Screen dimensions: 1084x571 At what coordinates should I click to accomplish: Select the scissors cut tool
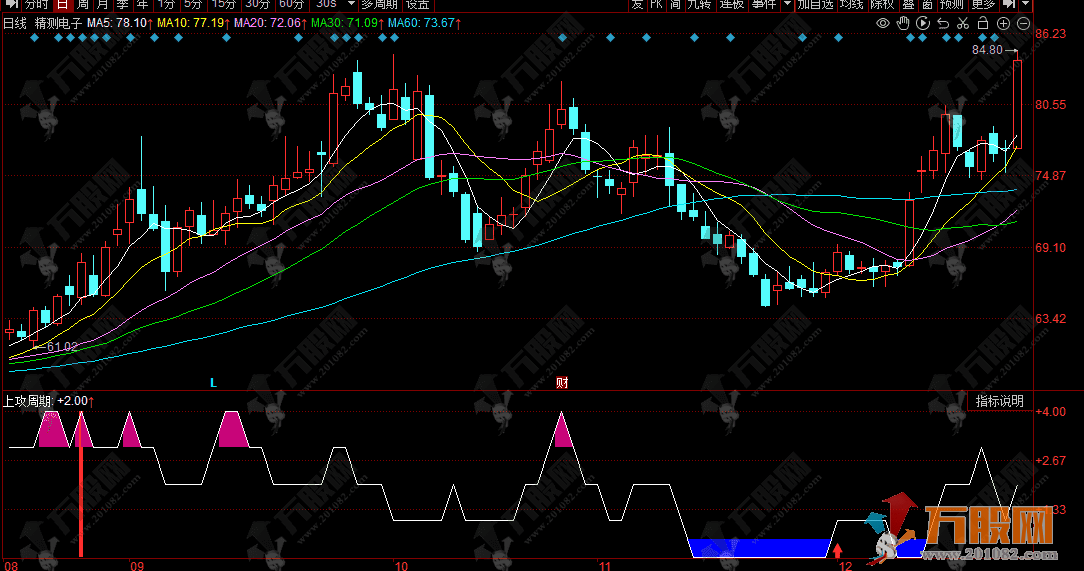pyautogui.click(x=963, y=23)
